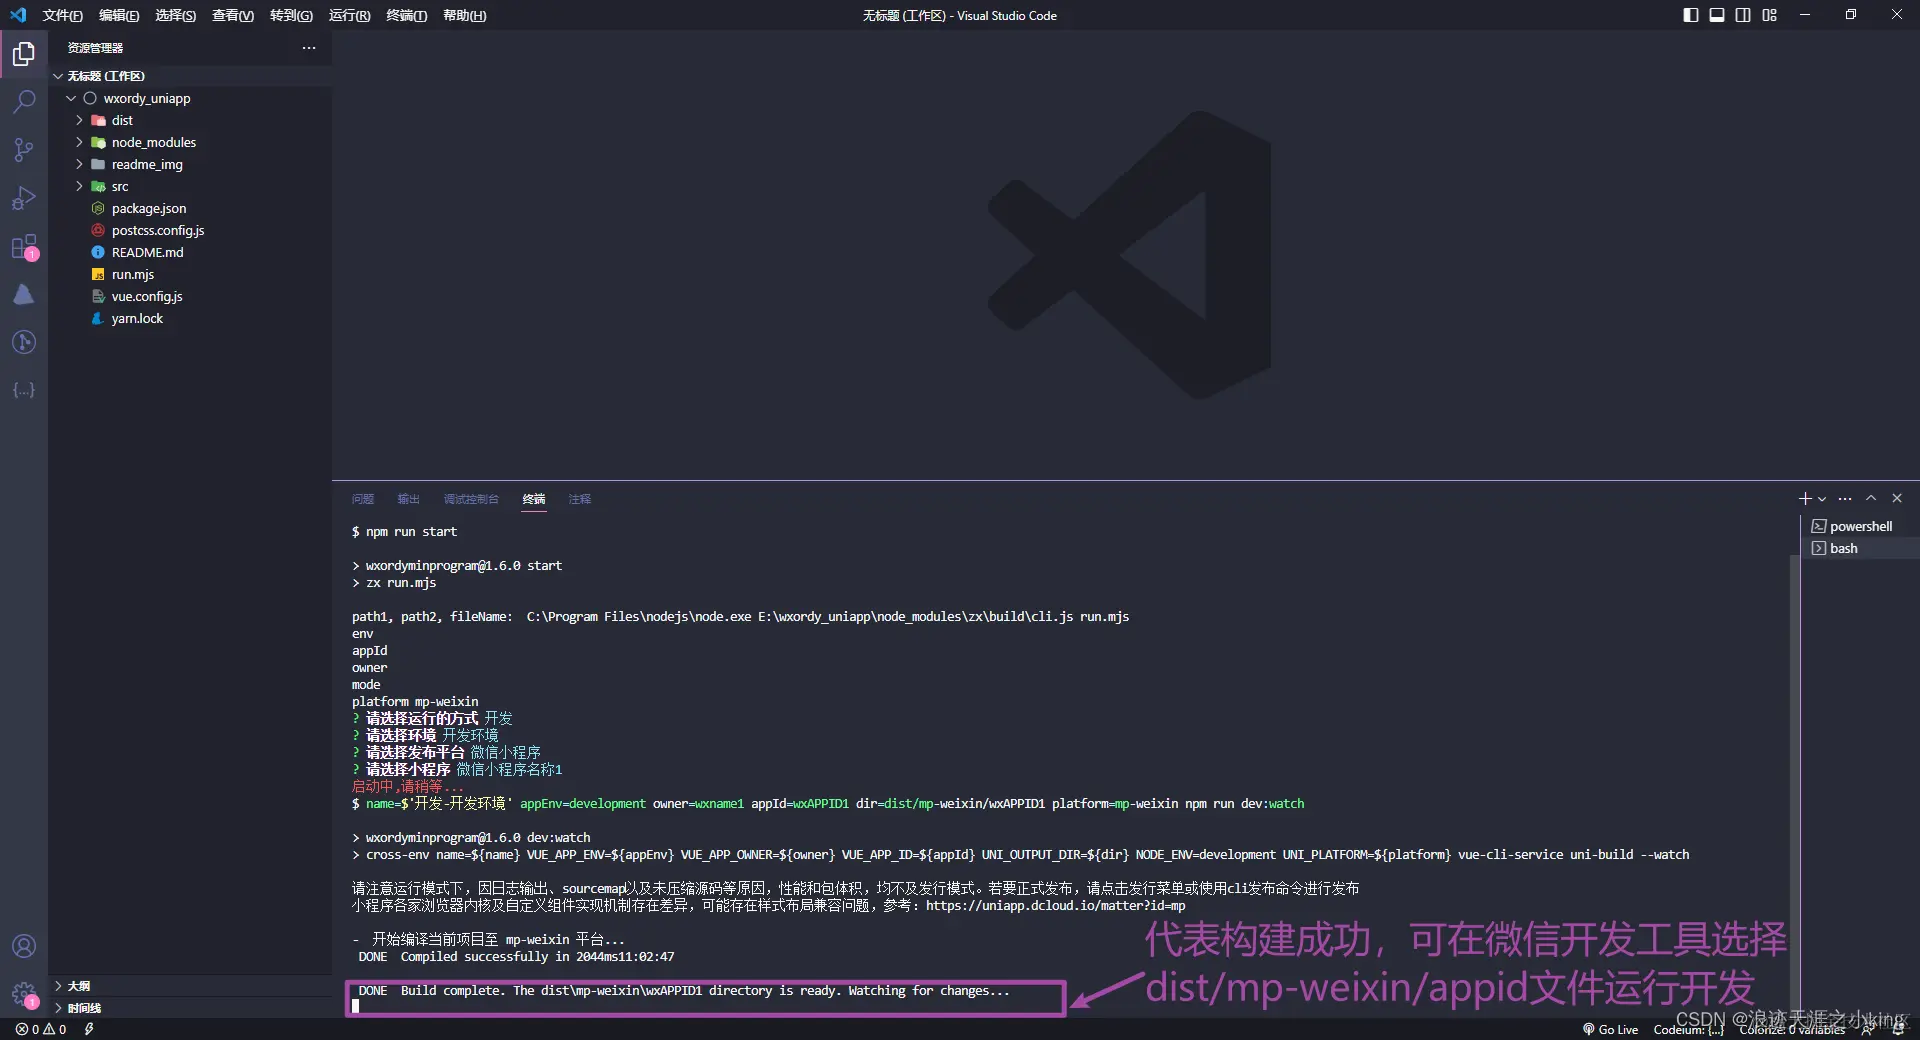The height and width of the screenshot is (1040, 1920).
Task: Open Customize Layout icon
Action: (1770, 15)
